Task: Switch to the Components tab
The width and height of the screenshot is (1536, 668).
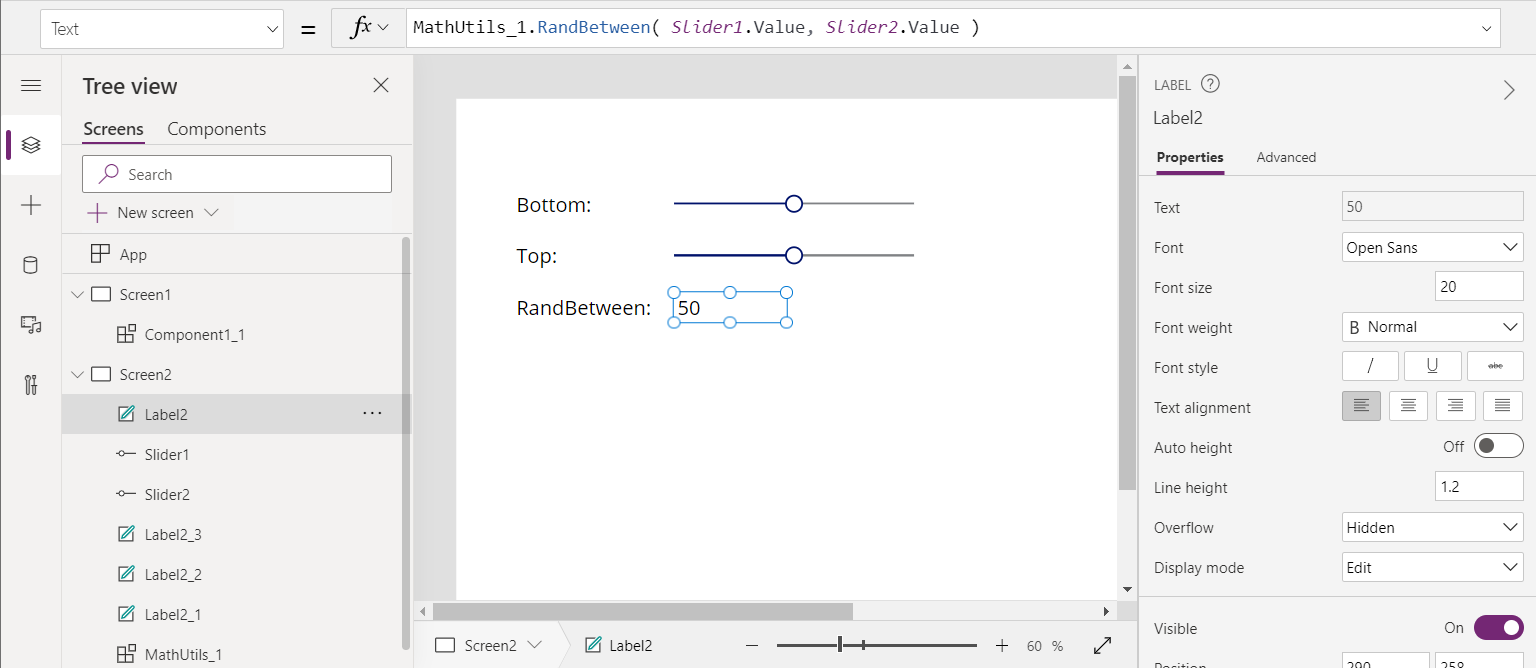Action: 217,129
